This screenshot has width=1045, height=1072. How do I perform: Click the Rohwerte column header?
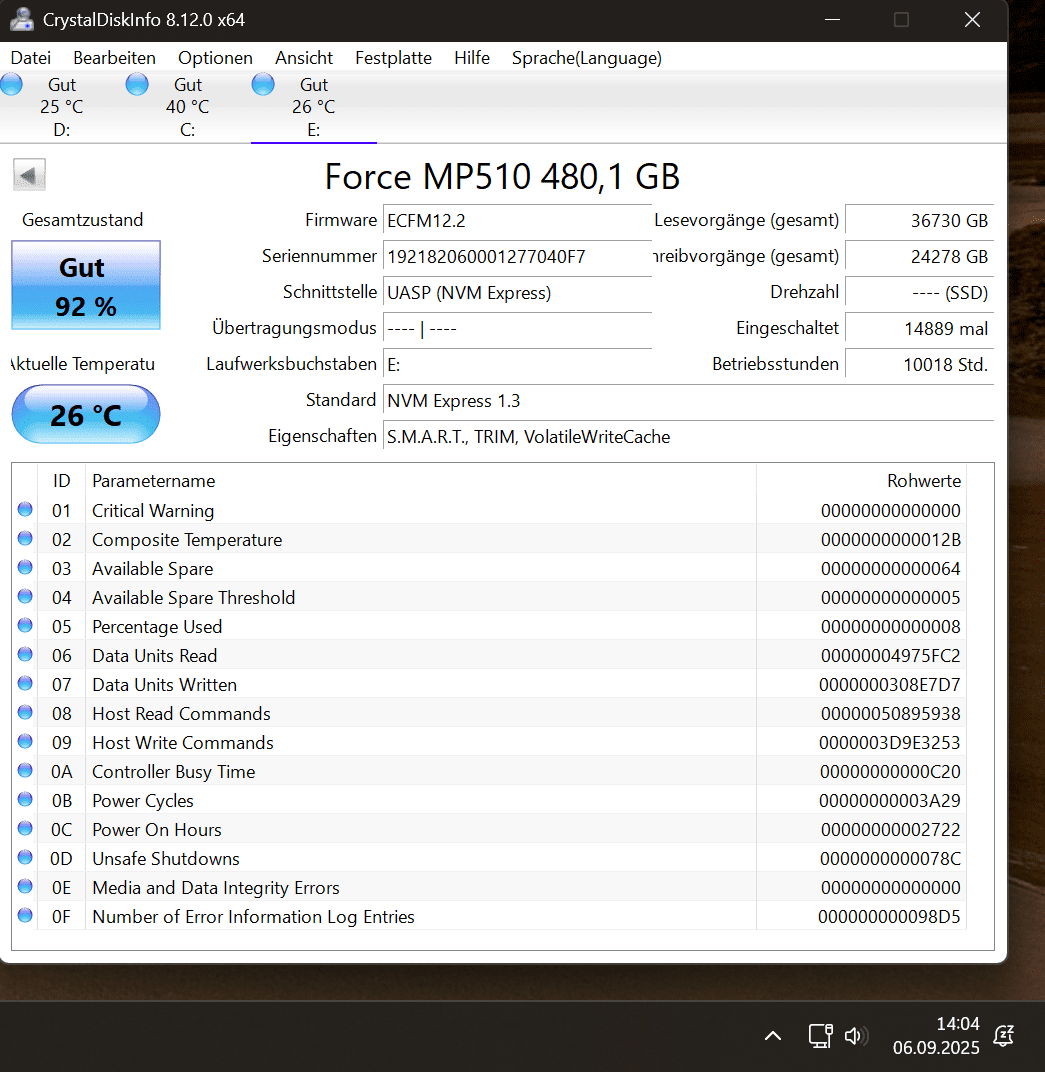point(861,481)
